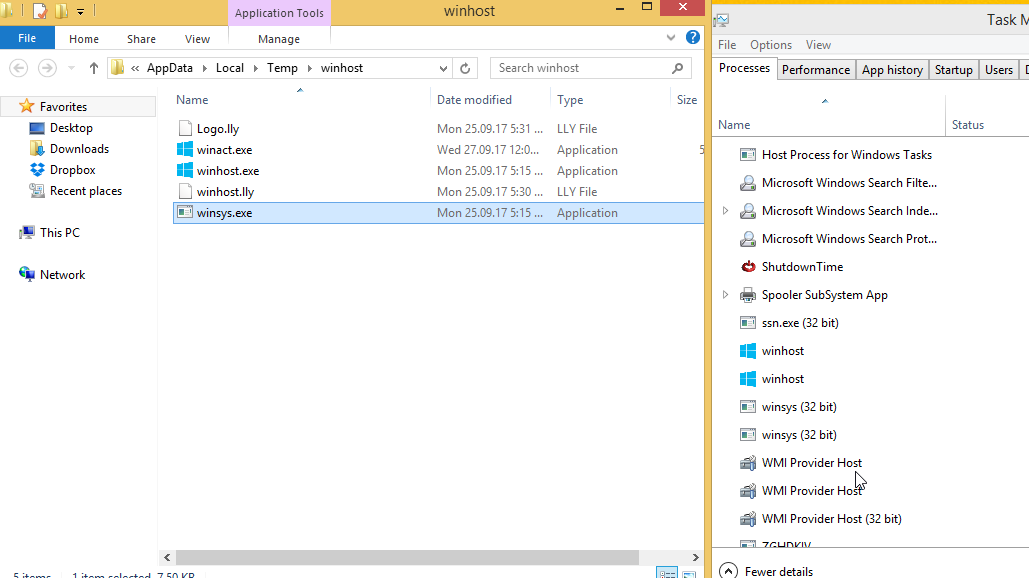Select the winact.exe file icon
Screen dimensions: 1029x578
(x=185, y=150)
